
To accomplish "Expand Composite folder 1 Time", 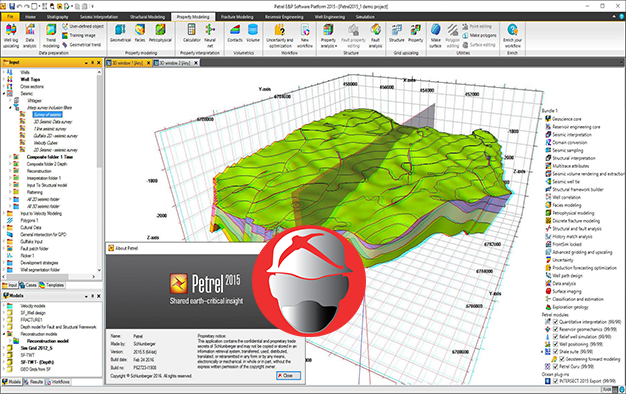I will (10, 157).
